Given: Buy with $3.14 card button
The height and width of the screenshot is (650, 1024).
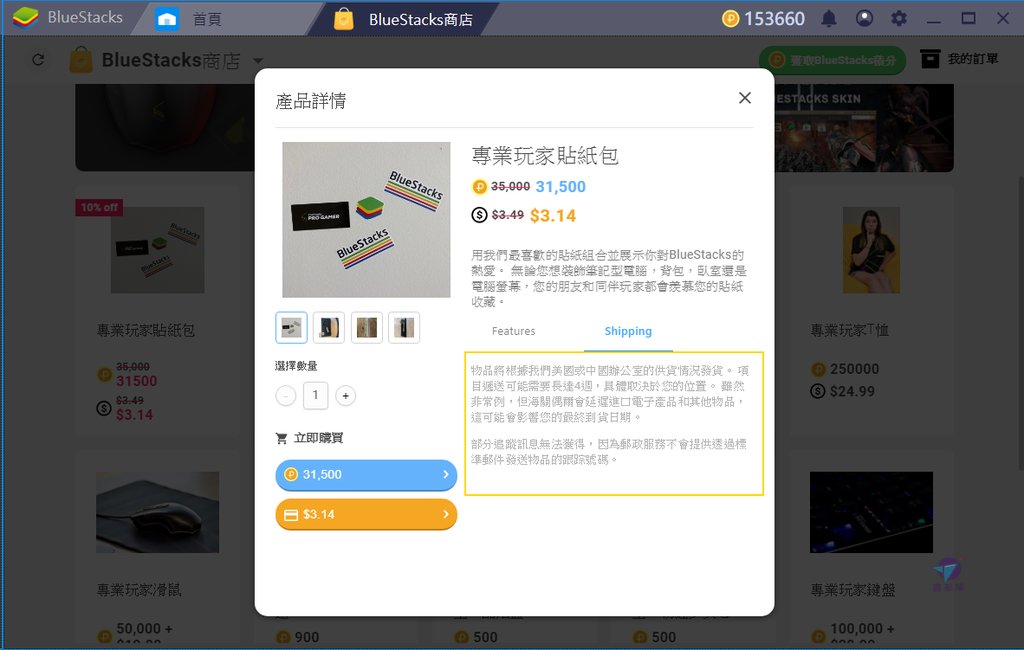Looking at the screenshot, I should coord(366,515).
